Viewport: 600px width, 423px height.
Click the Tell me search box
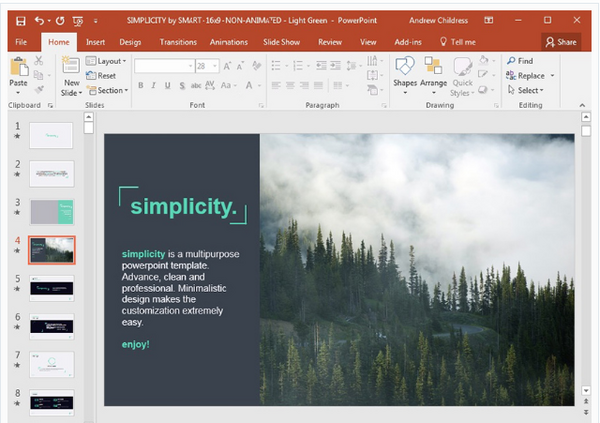[458, 42]
